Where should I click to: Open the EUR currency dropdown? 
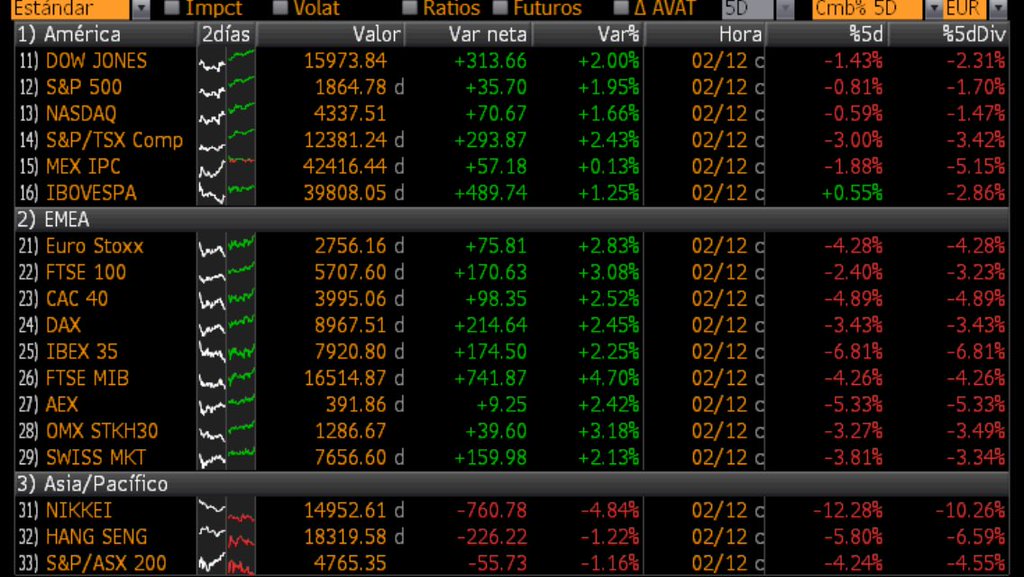click(x=998, y=9)
